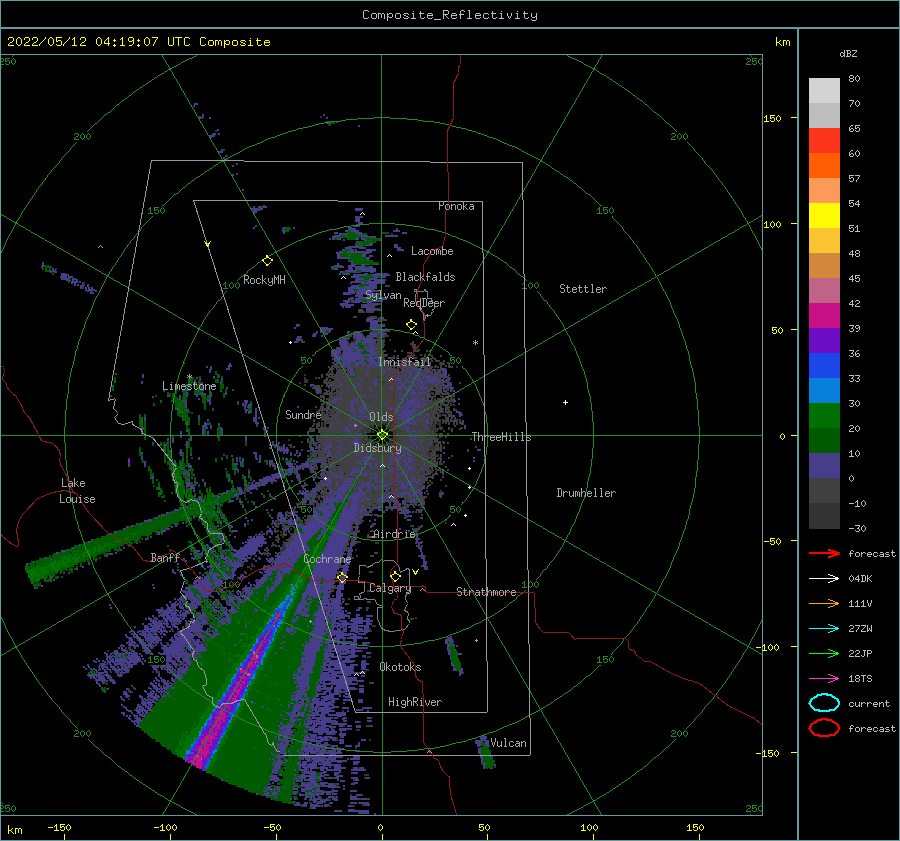The width and height of the screenshot is (900, 841).
Task: Click the white cross marker west of Drumheller
Action: [x=565, y=402]
